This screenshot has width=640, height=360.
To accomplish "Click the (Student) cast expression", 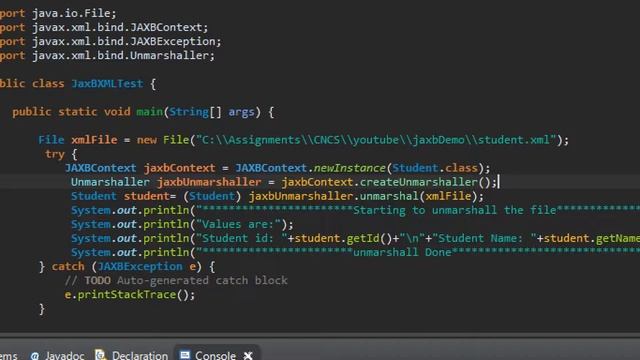I will point(212,196).
